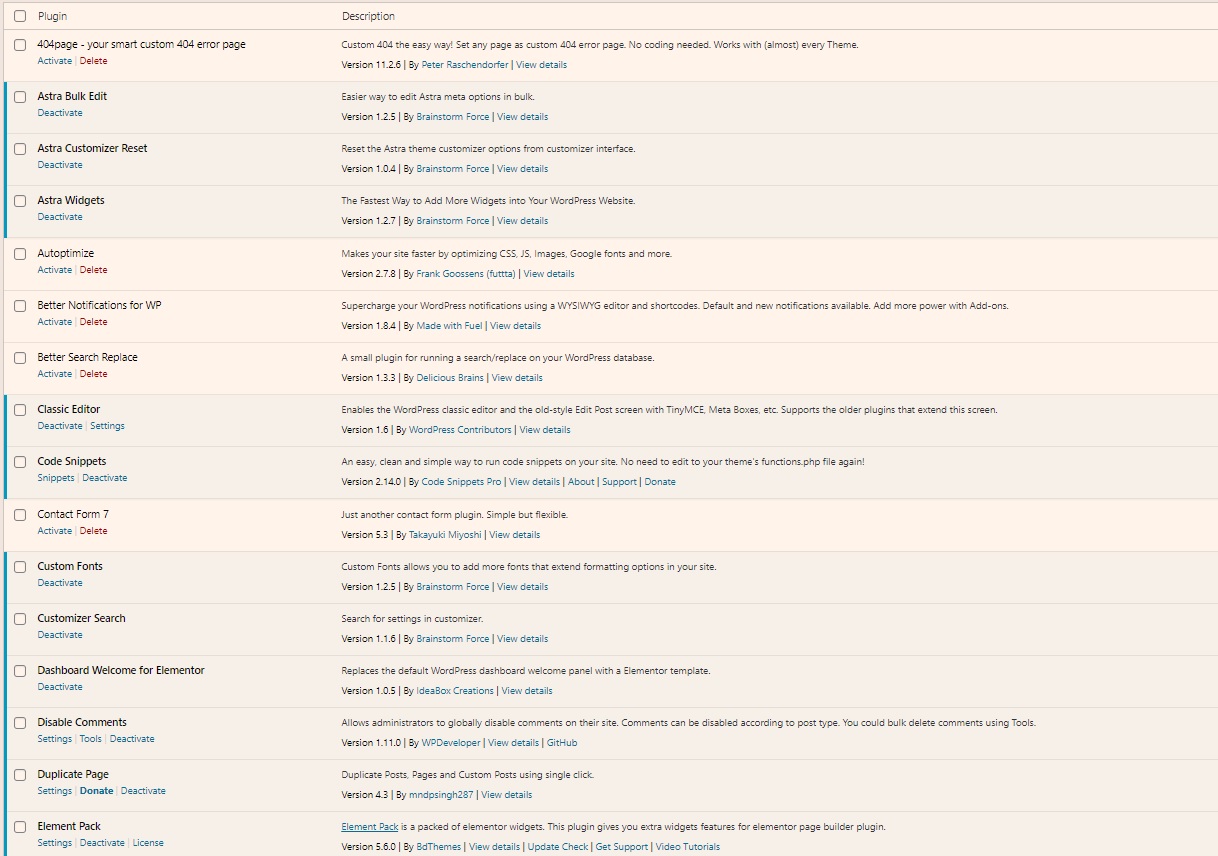Deactivate Astra Widgets plugin
This screenshot has height=856, width=1218.
point(60,217)
